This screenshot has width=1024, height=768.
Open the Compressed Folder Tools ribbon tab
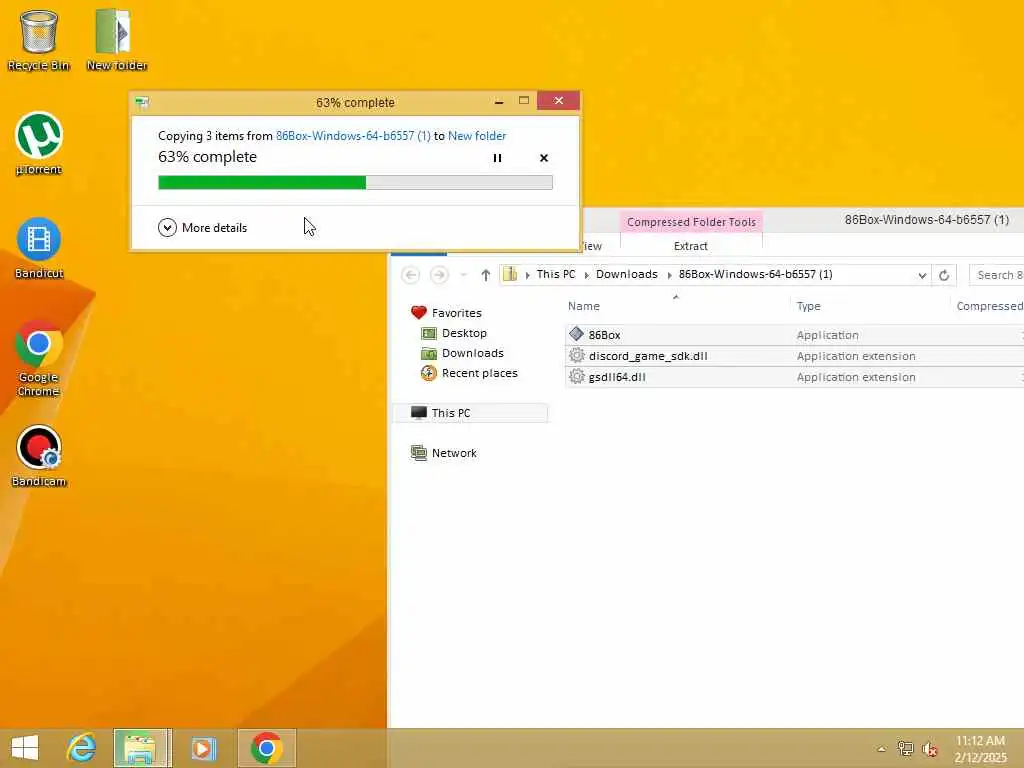click(x=691, y=222)
